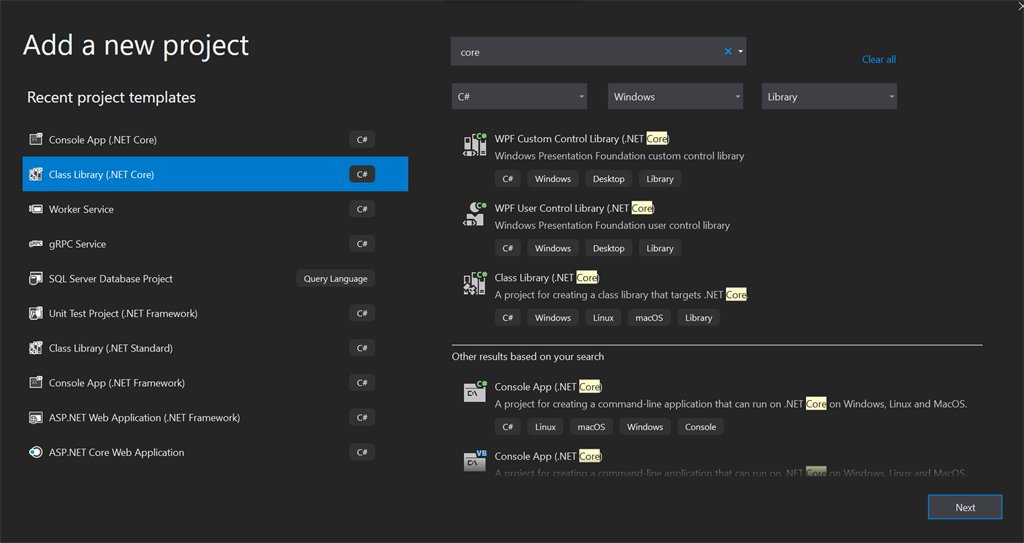
Task: Click the Linux tag under Class Library result
Action: pyautogui.click(x=603, y=318)
